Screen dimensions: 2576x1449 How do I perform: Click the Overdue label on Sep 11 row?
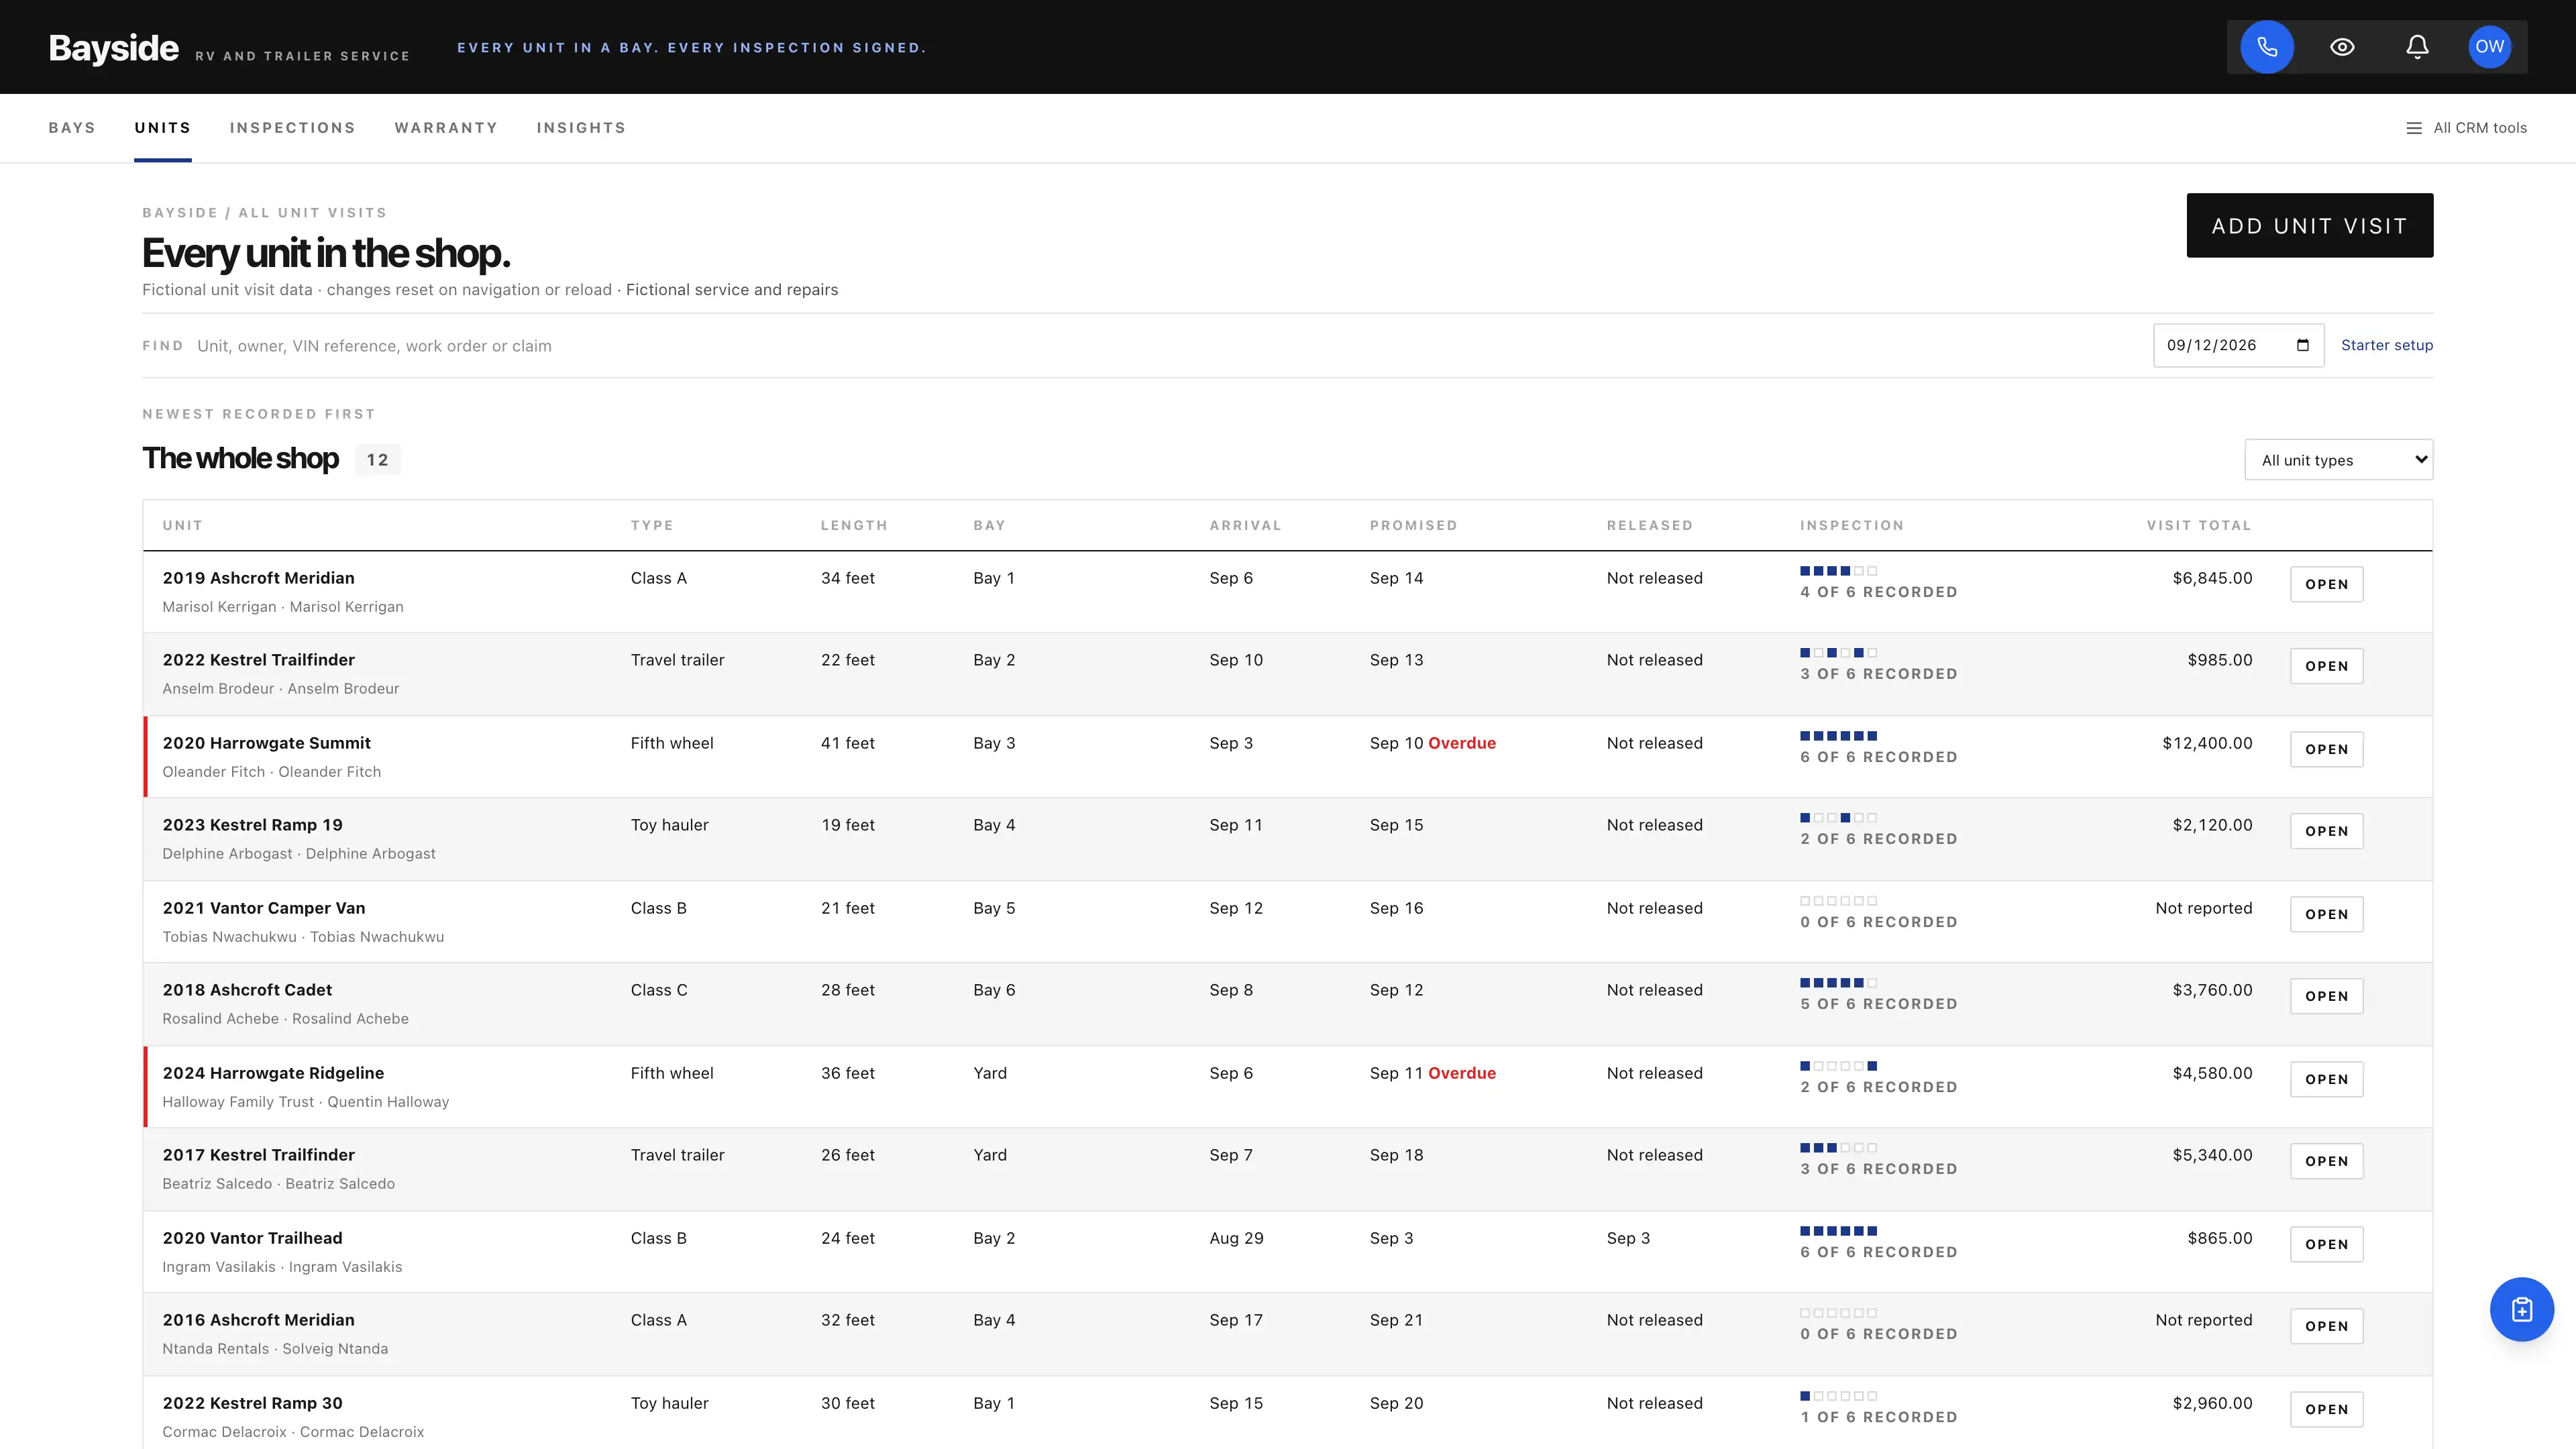[1462, 1073]
